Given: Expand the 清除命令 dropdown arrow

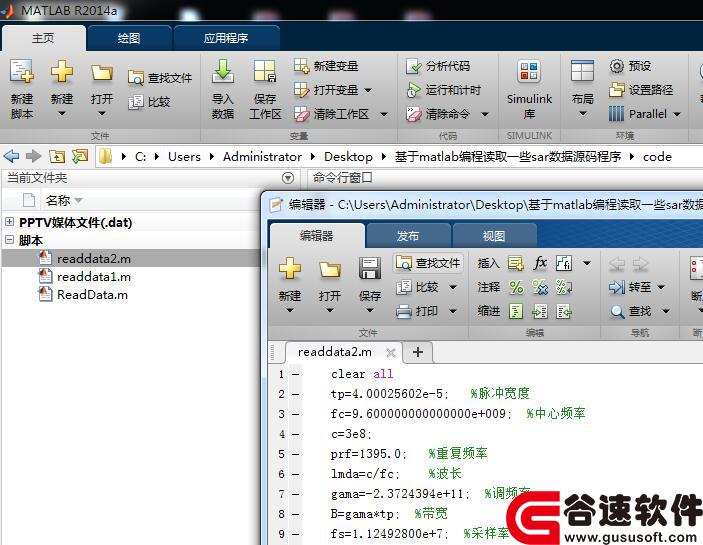Looking at the screenshot, I should pyautogui.click(x=485, y=114).
